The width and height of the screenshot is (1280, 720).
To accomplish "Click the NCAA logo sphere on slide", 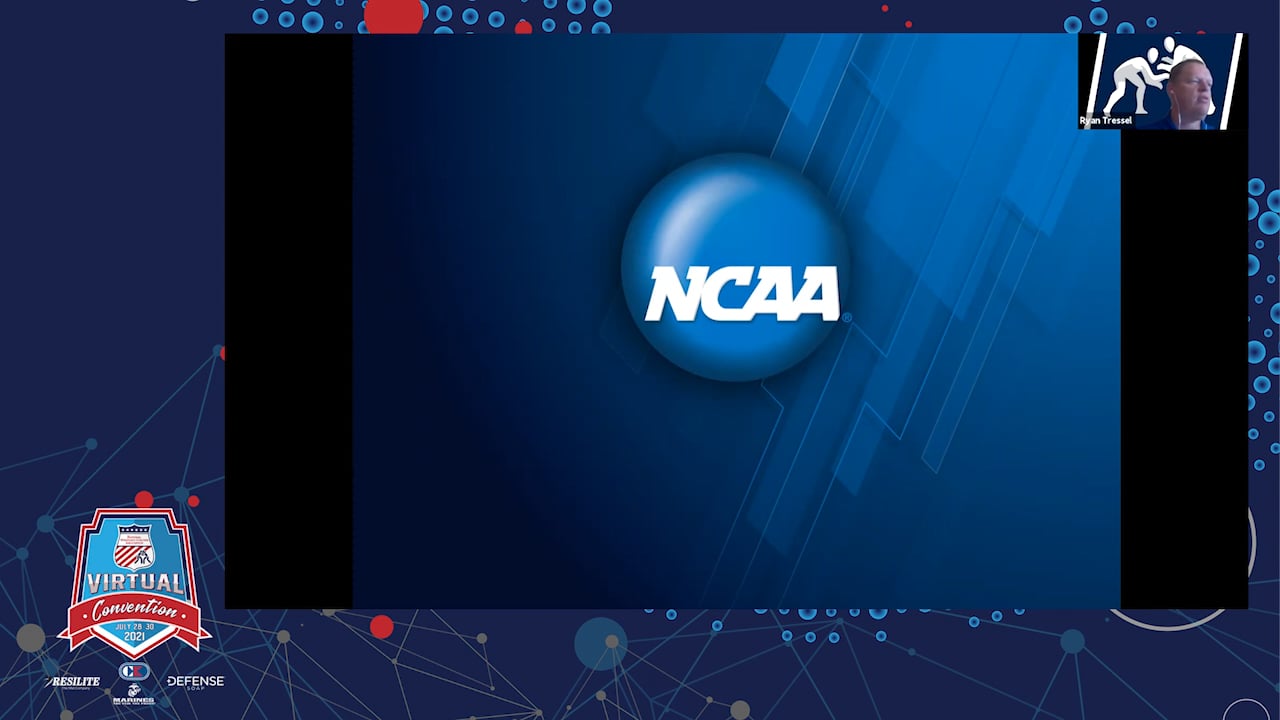I will point(736,267).
